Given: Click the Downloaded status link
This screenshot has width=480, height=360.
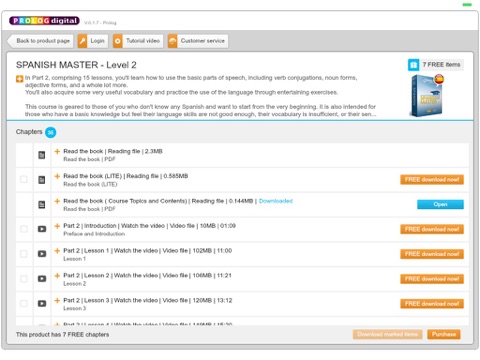Looking at the screenshot, I should coord(276,201).
